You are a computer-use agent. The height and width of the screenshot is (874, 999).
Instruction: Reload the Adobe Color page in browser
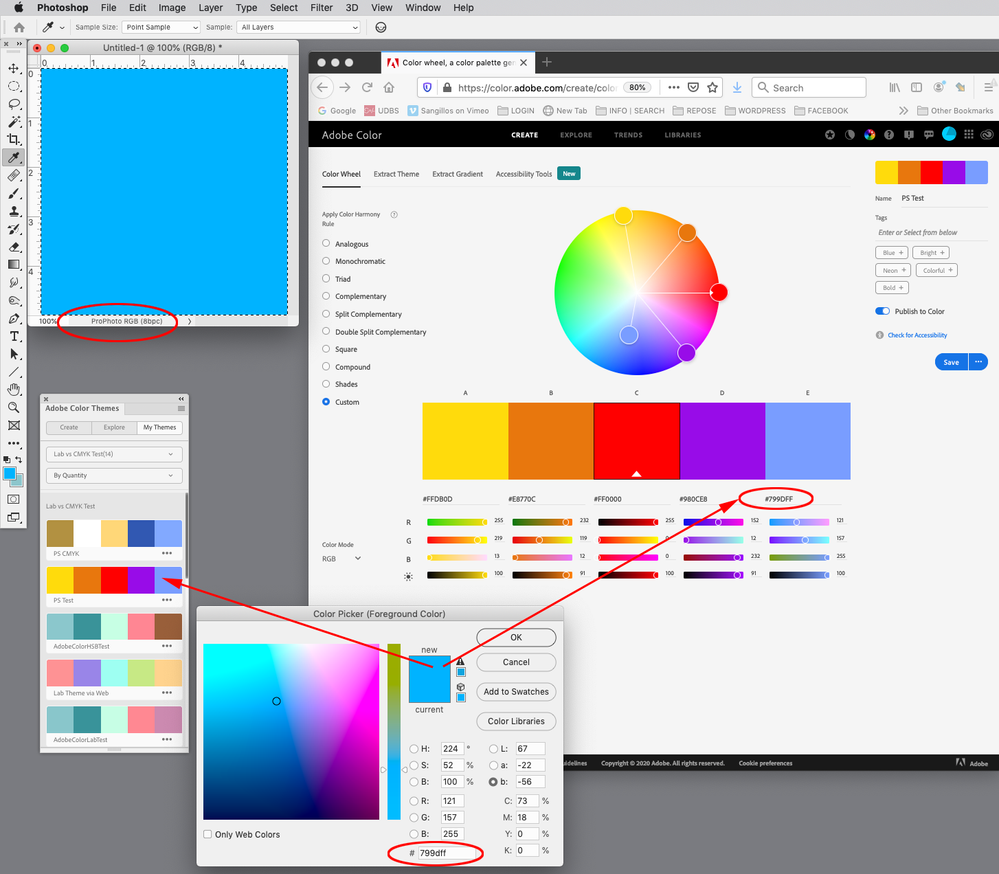pos(367,87)
